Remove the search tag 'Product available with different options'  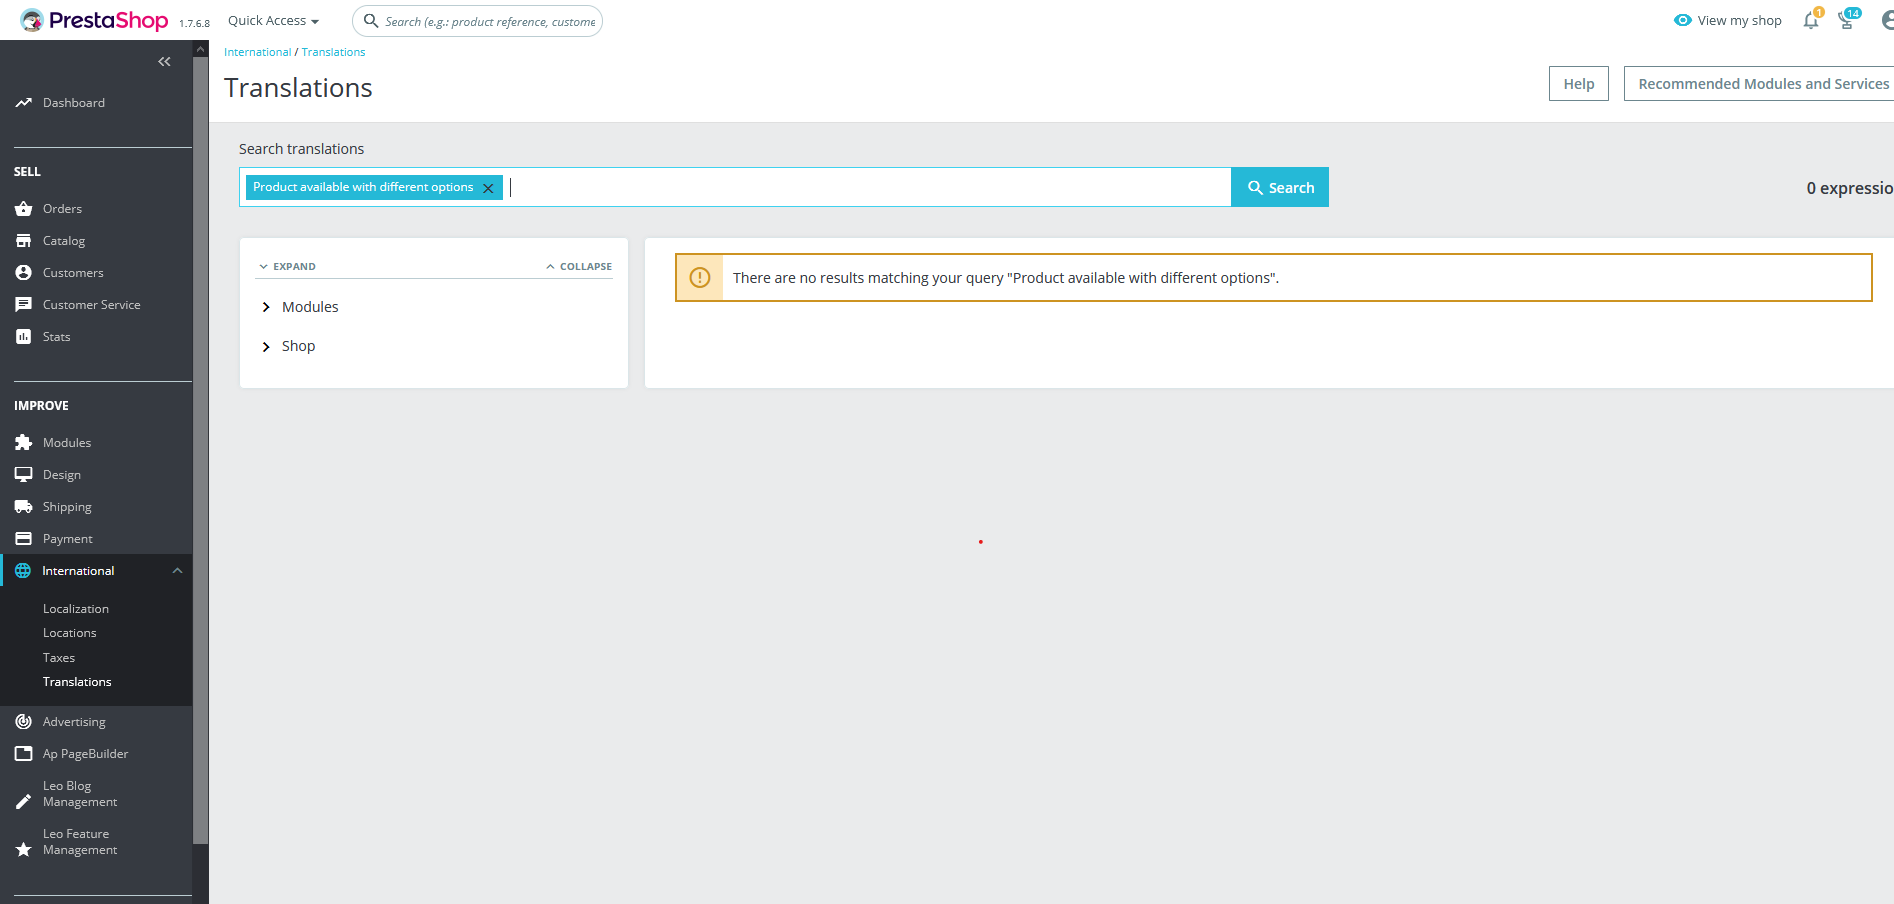coord(488,188)
